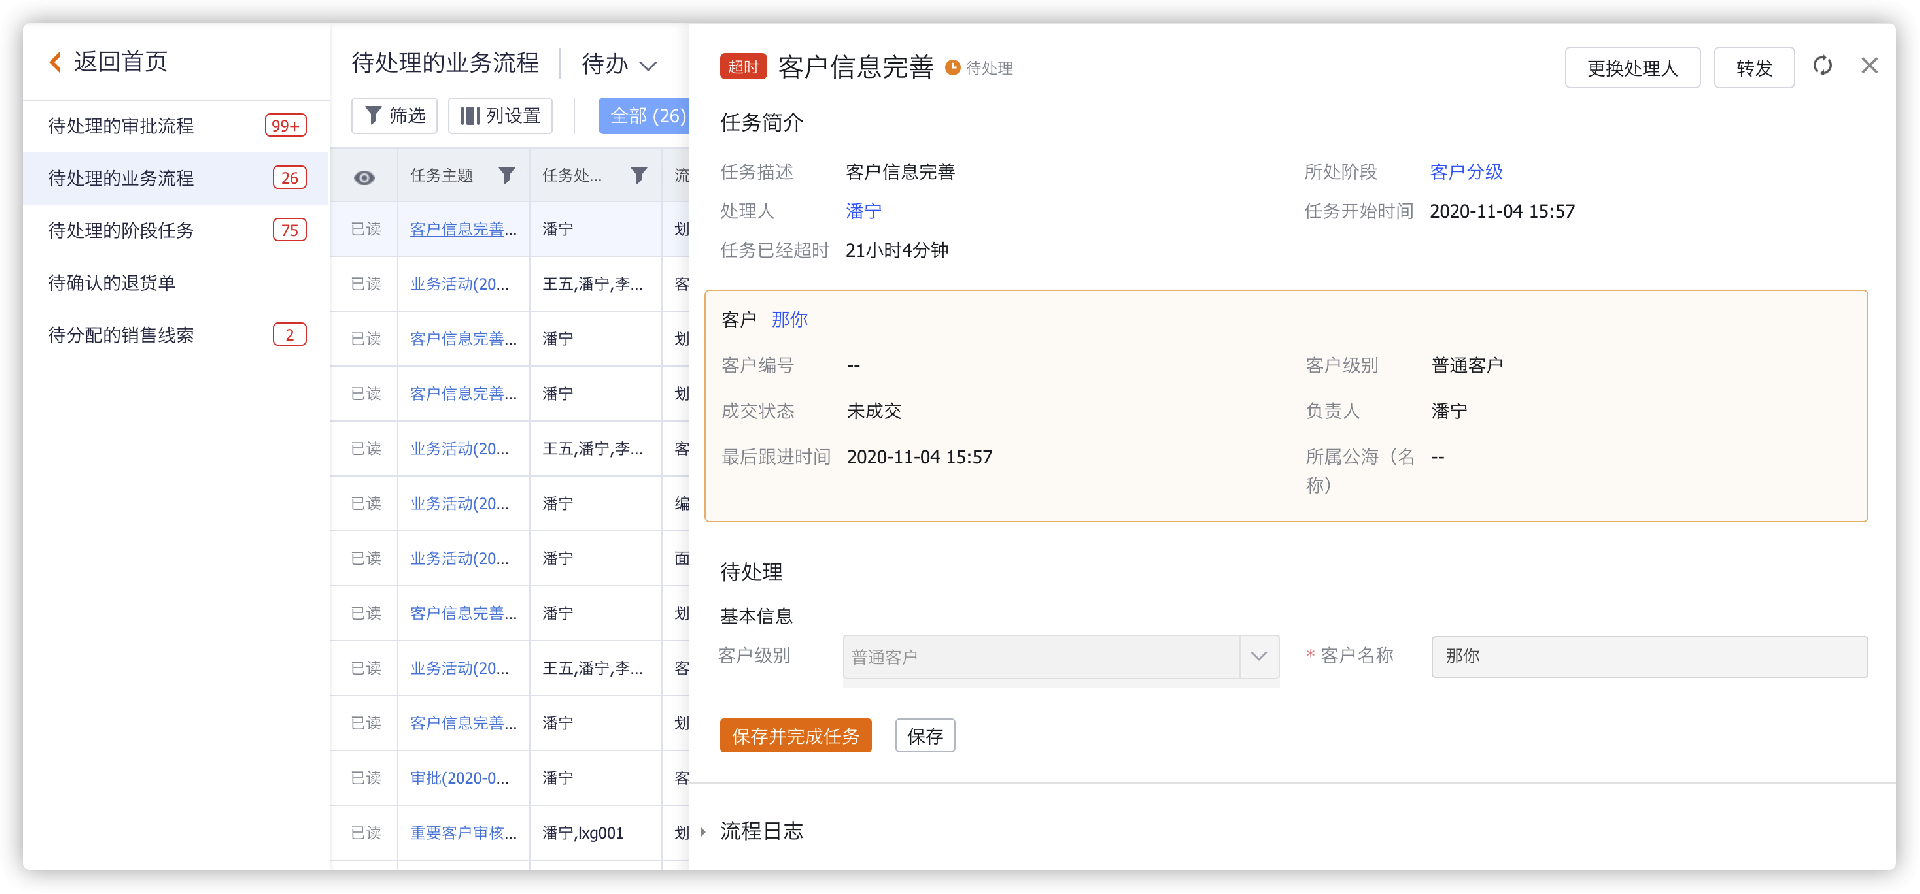
Task: Click the 75 badge on 待处理的阶段任务
Action: [290, 230]
